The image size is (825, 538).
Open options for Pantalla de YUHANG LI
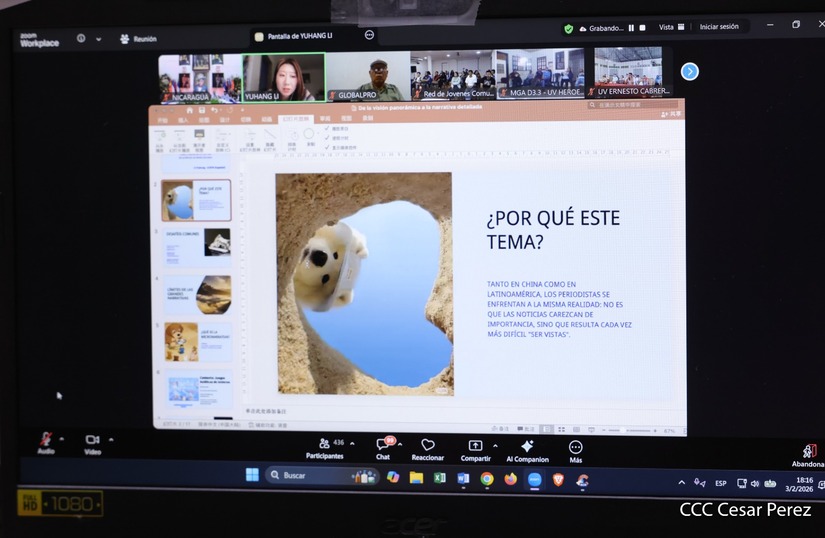[369, 35]
